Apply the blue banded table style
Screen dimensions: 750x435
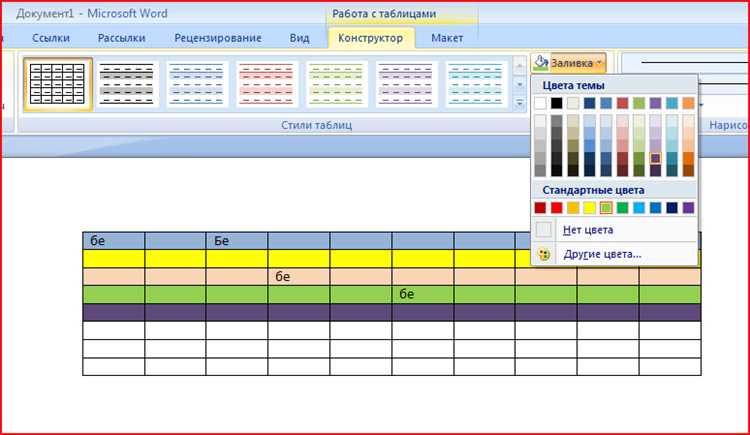pos(197,84)
